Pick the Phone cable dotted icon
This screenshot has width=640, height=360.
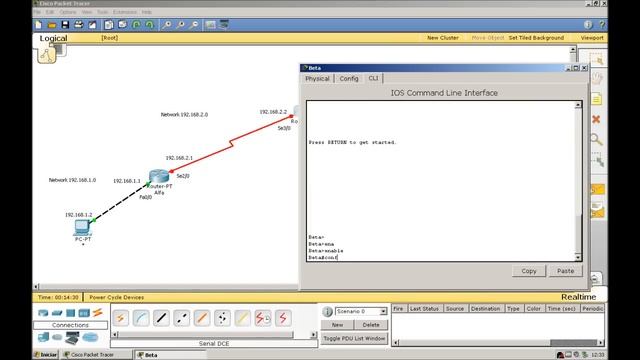point(222,318)
